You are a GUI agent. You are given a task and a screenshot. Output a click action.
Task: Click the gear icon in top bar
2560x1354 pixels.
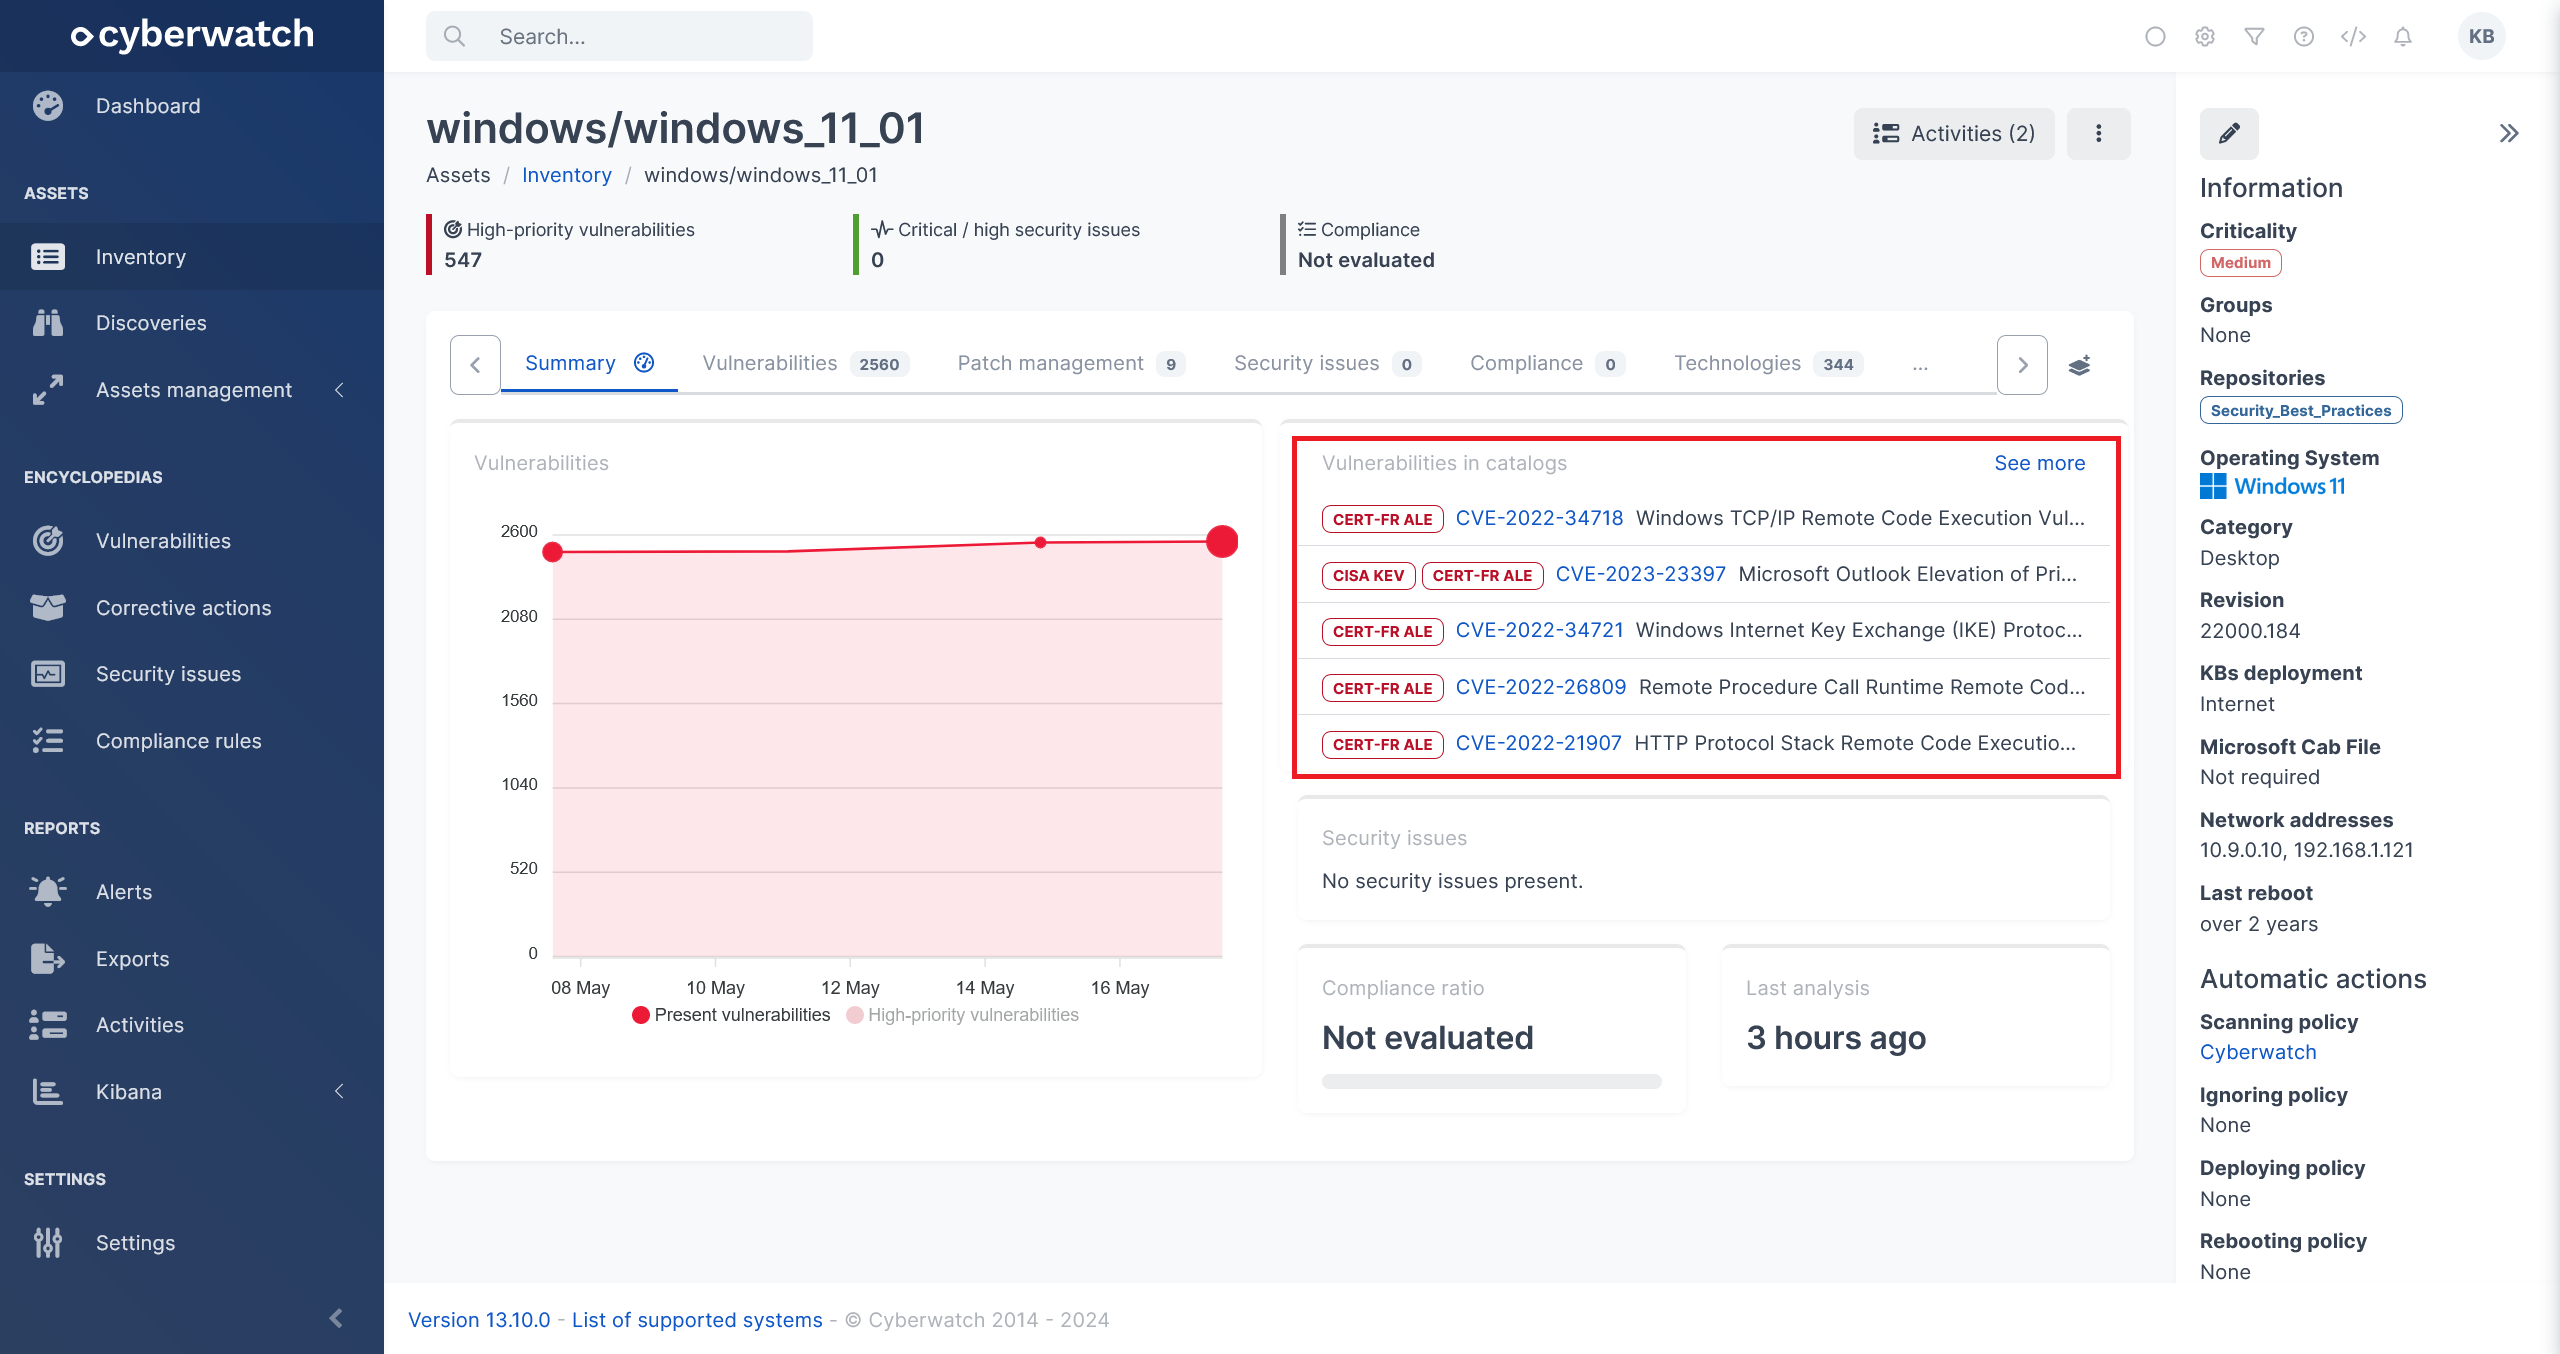point(2205,37)
